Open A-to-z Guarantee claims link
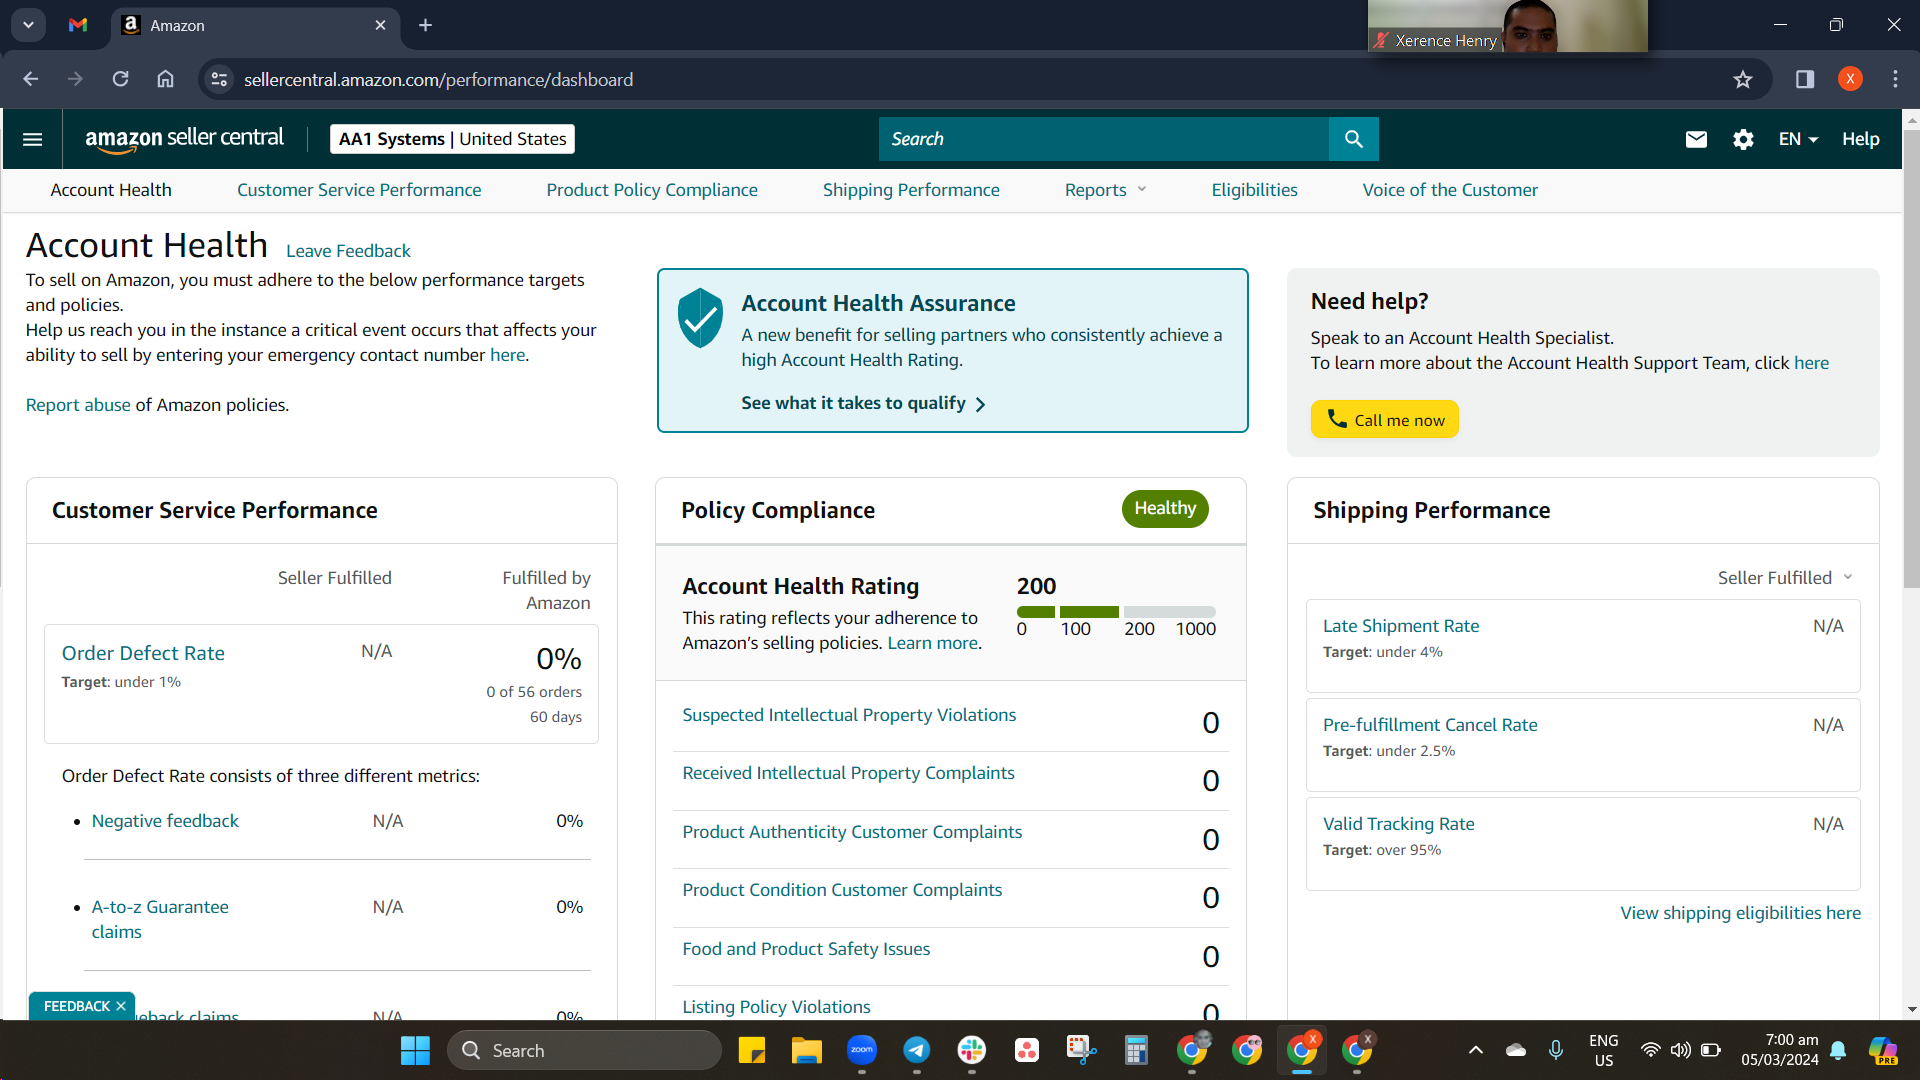 (160, 919)
